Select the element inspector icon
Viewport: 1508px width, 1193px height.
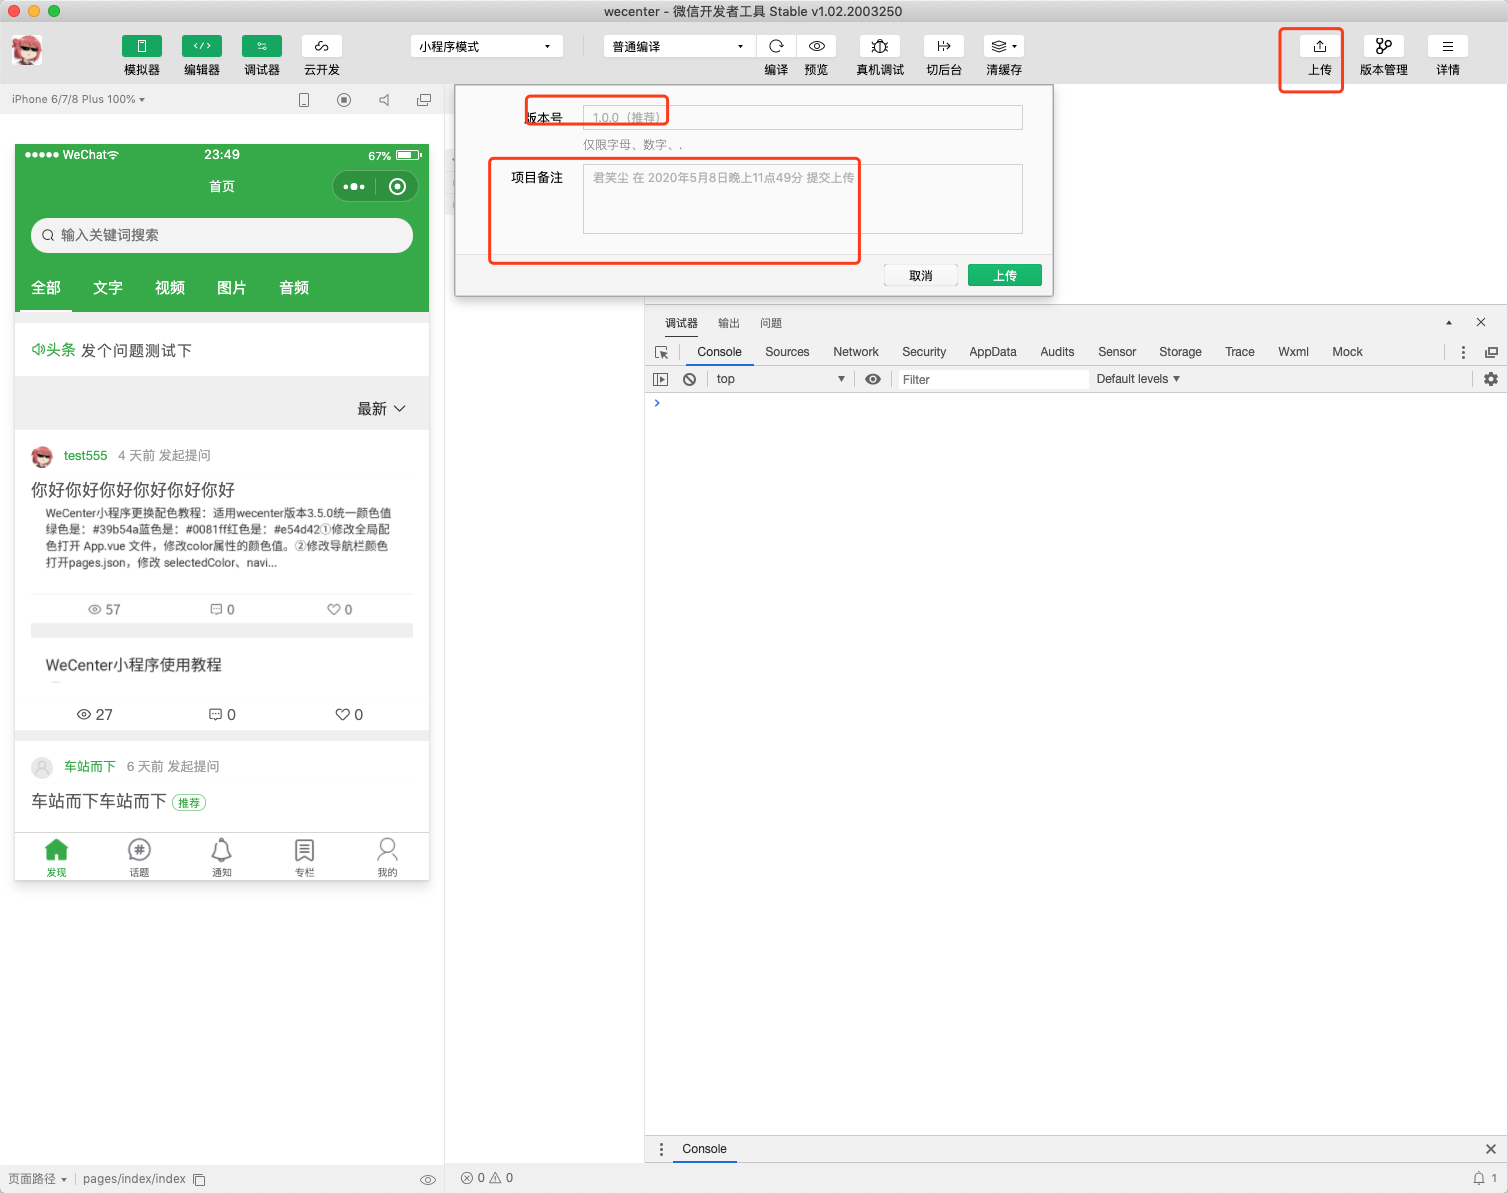(661, 352)
